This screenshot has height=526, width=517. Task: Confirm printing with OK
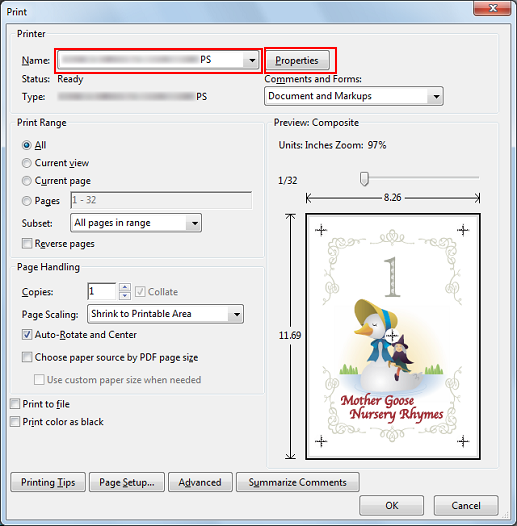click(x=392, y=506)
